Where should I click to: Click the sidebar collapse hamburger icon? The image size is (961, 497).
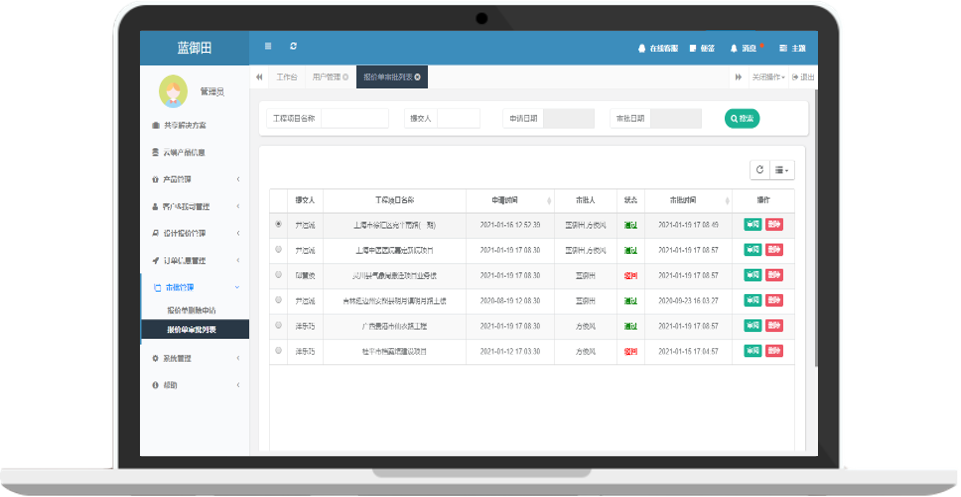tap(268, 46)
